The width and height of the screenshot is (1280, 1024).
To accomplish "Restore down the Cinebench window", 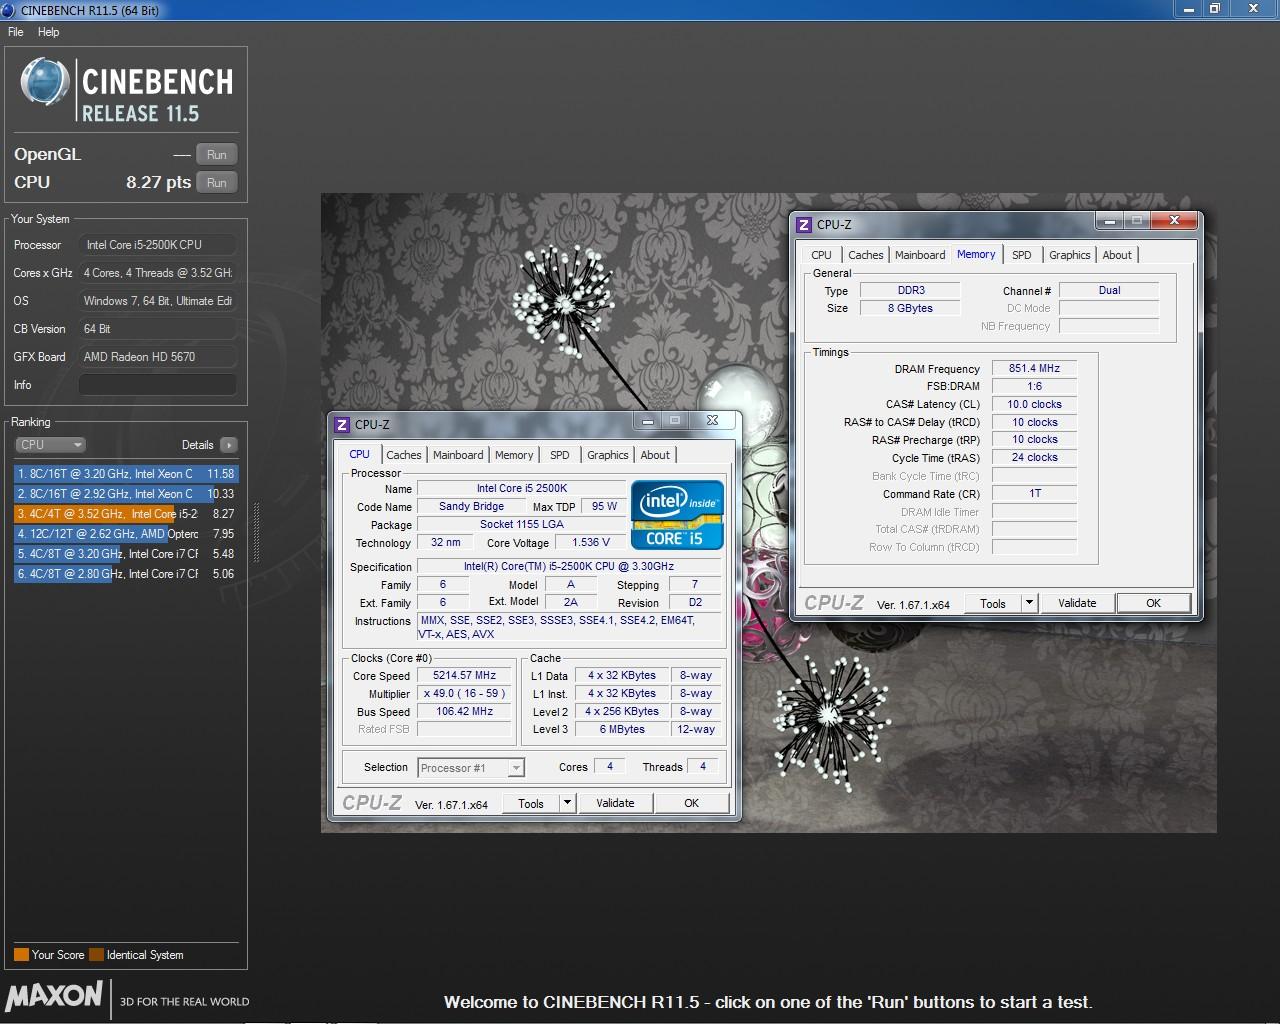I will 1214,8.
